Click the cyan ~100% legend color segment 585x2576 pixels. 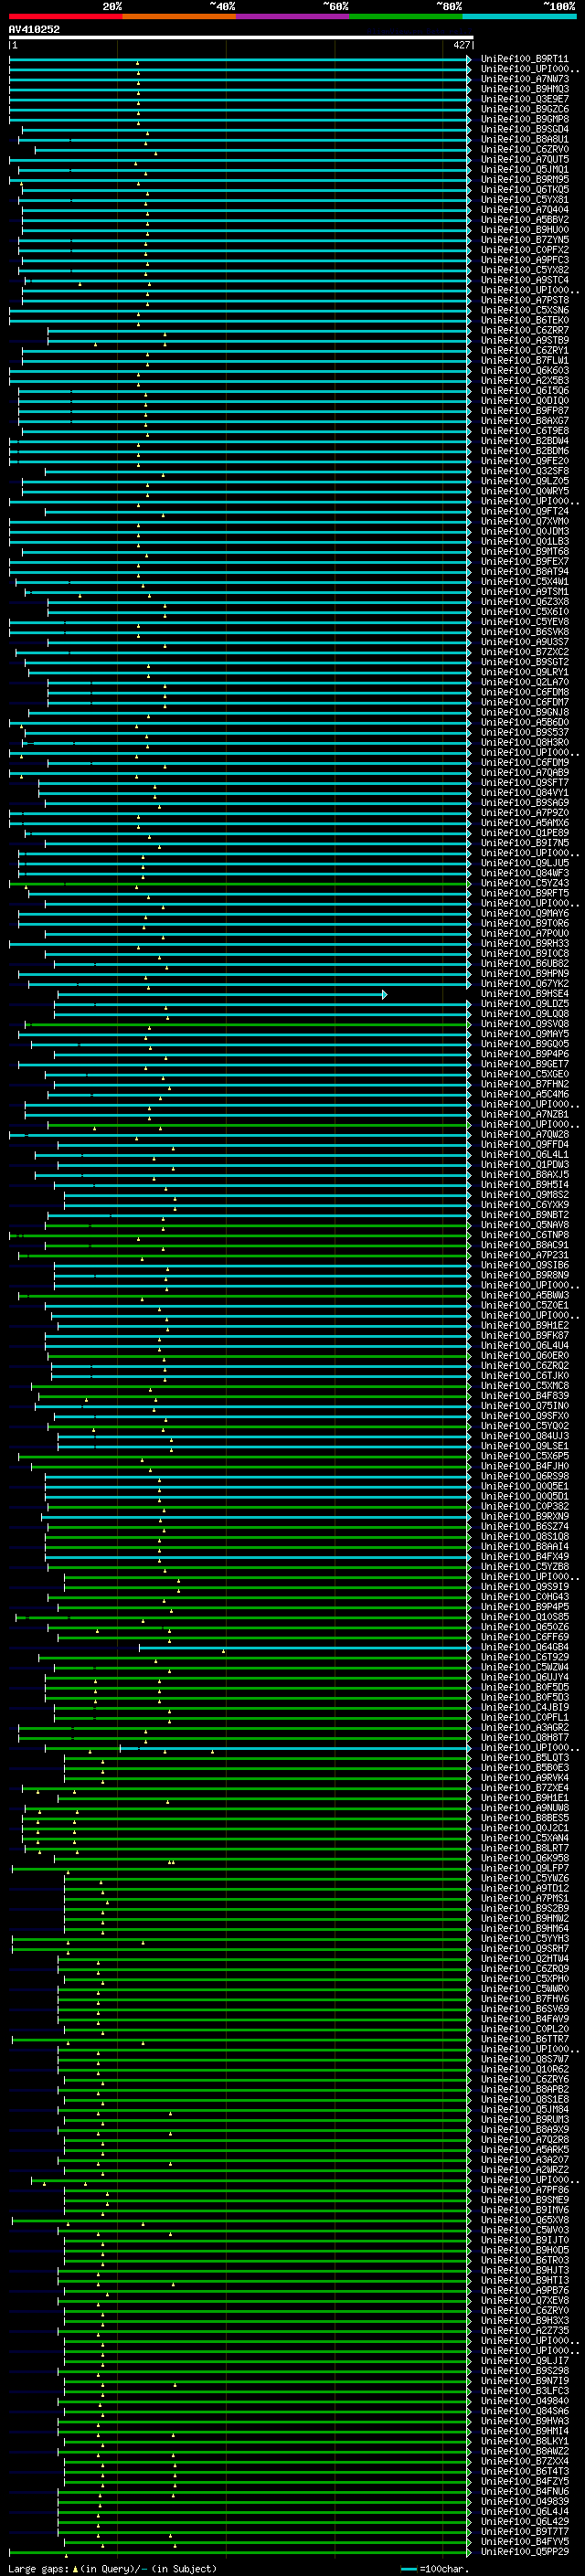click(519, 16)
